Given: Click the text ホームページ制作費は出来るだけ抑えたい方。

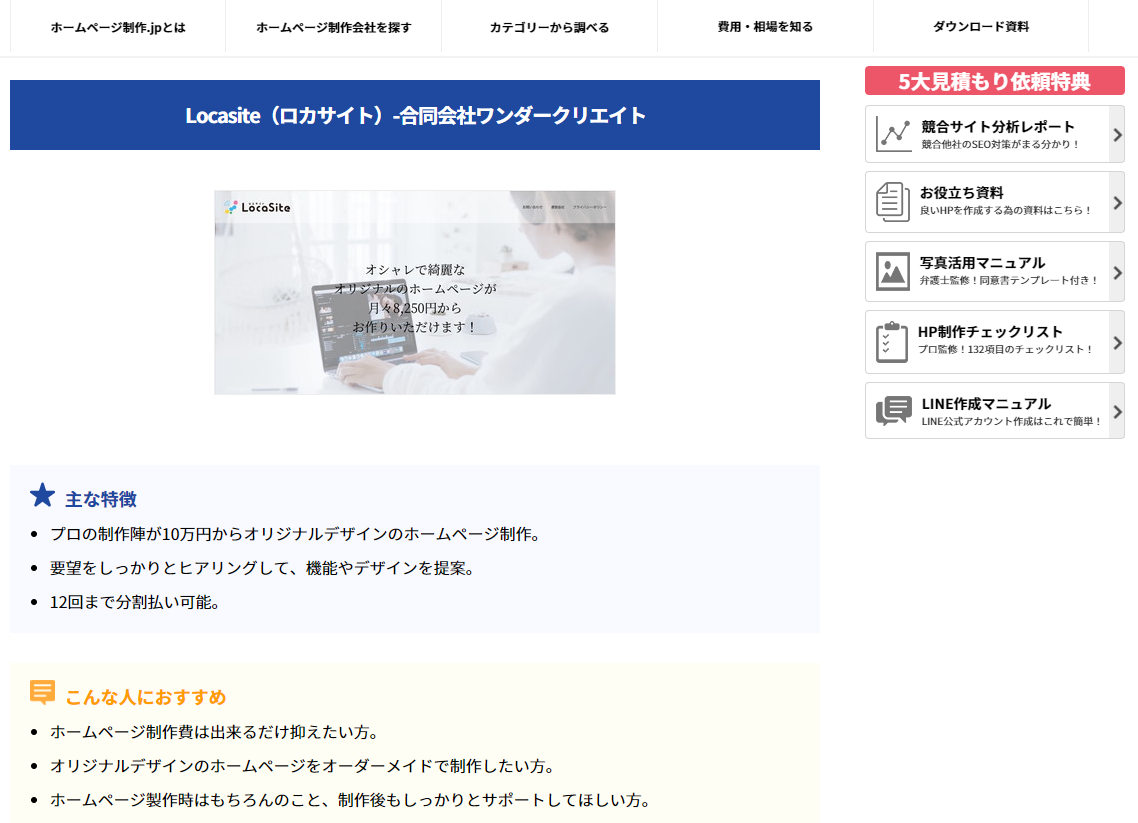Looking at the screenshot, I should [216, 732].
